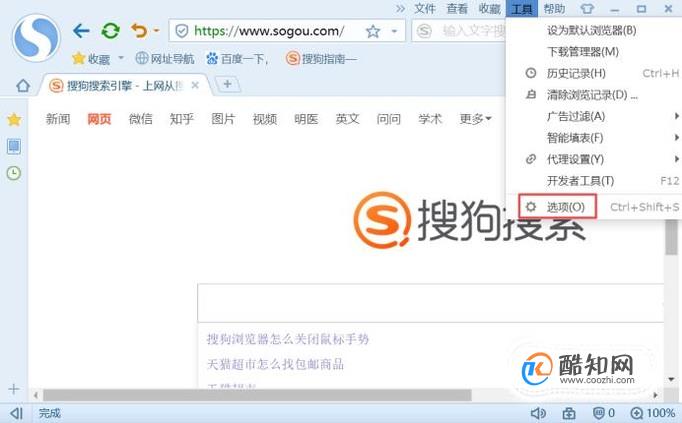The image size is (682, 423).
Task: Open a new tab with plus button
Action: tap(227, 84)
